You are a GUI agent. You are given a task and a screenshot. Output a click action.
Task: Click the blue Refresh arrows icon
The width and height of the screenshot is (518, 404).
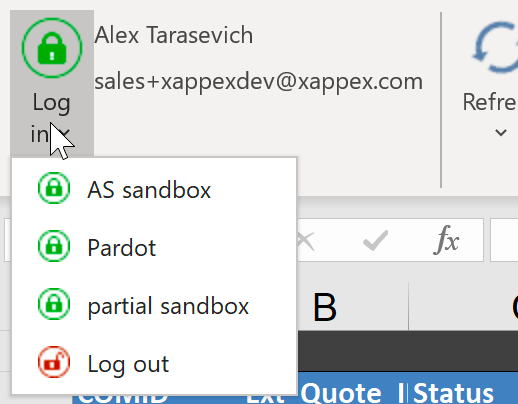click(495, 47)
